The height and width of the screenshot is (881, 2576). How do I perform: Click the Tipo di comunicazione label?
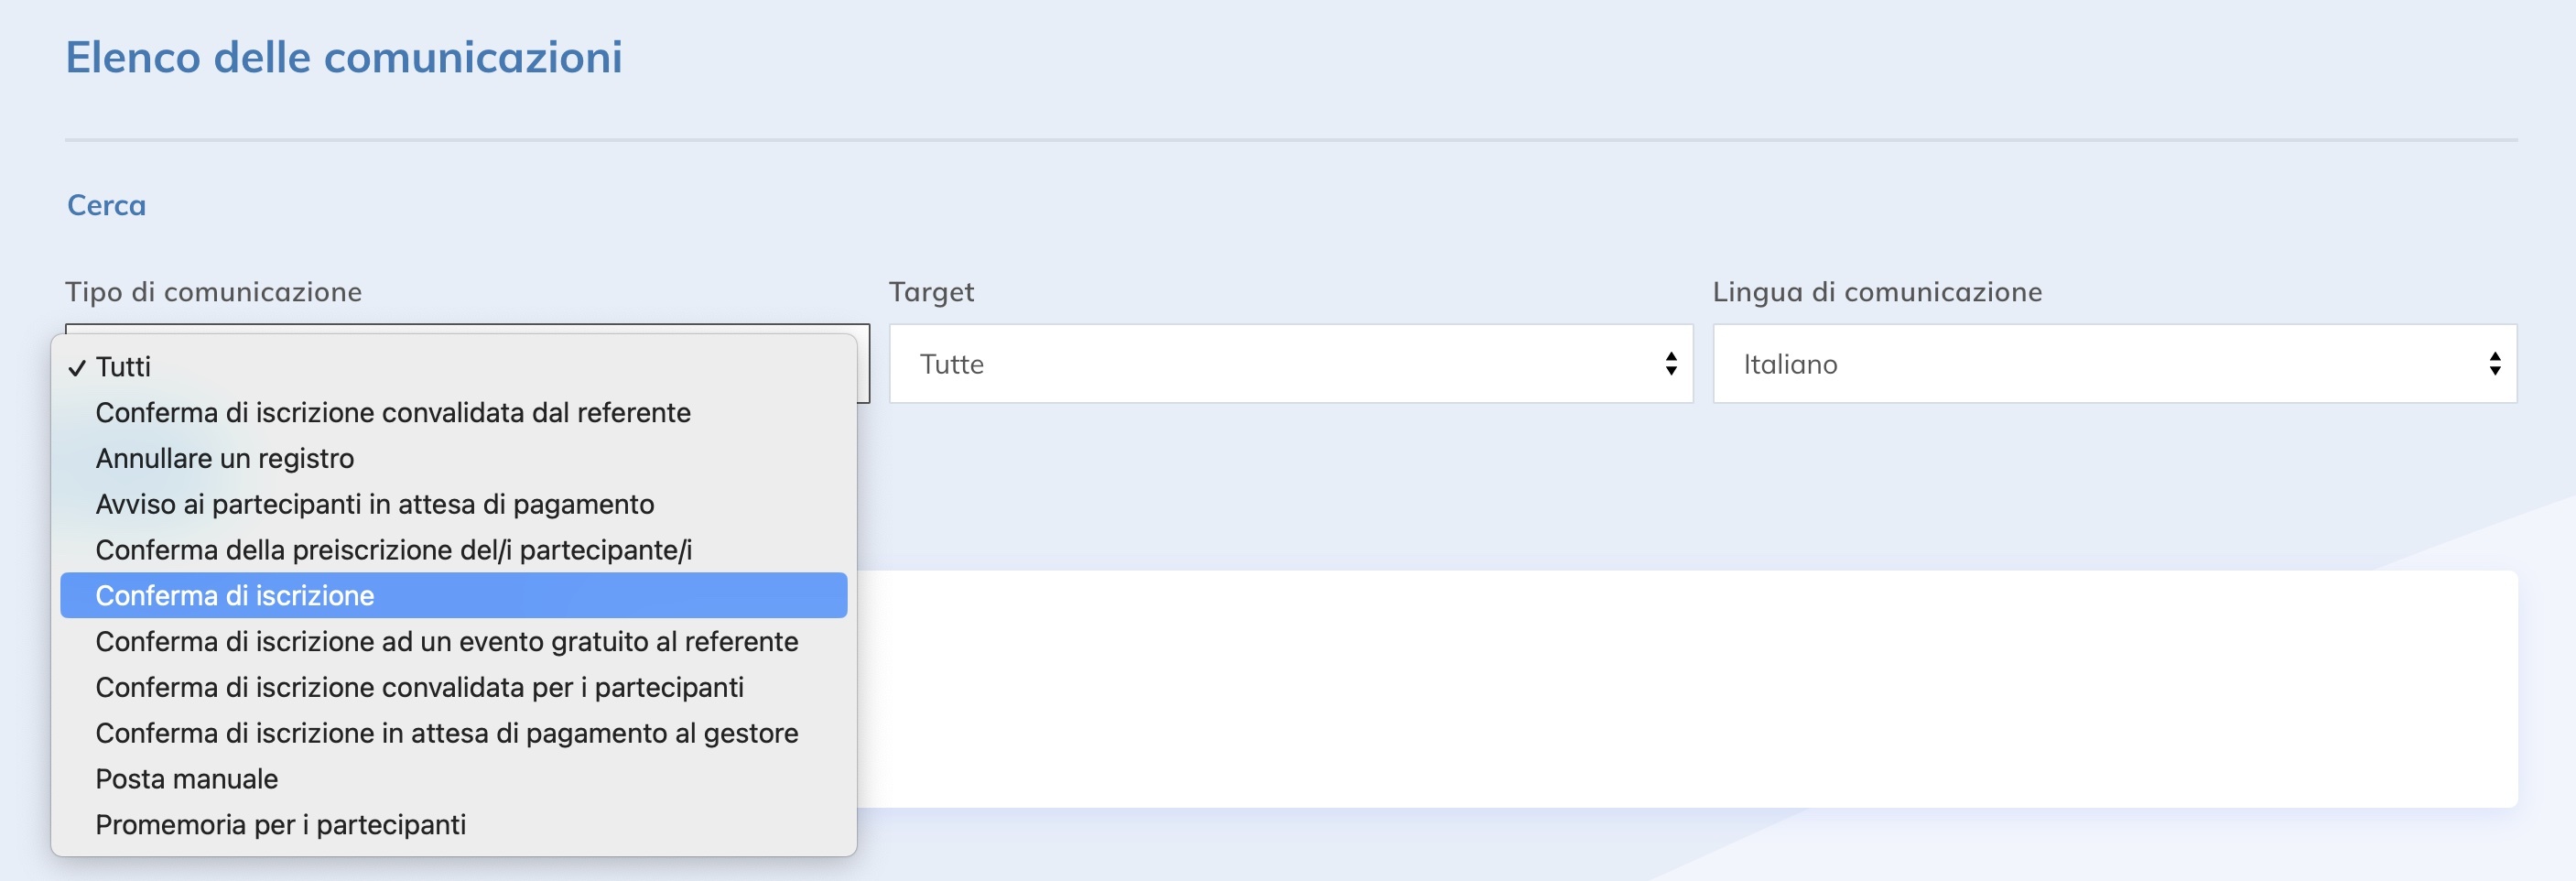[214, 292]
